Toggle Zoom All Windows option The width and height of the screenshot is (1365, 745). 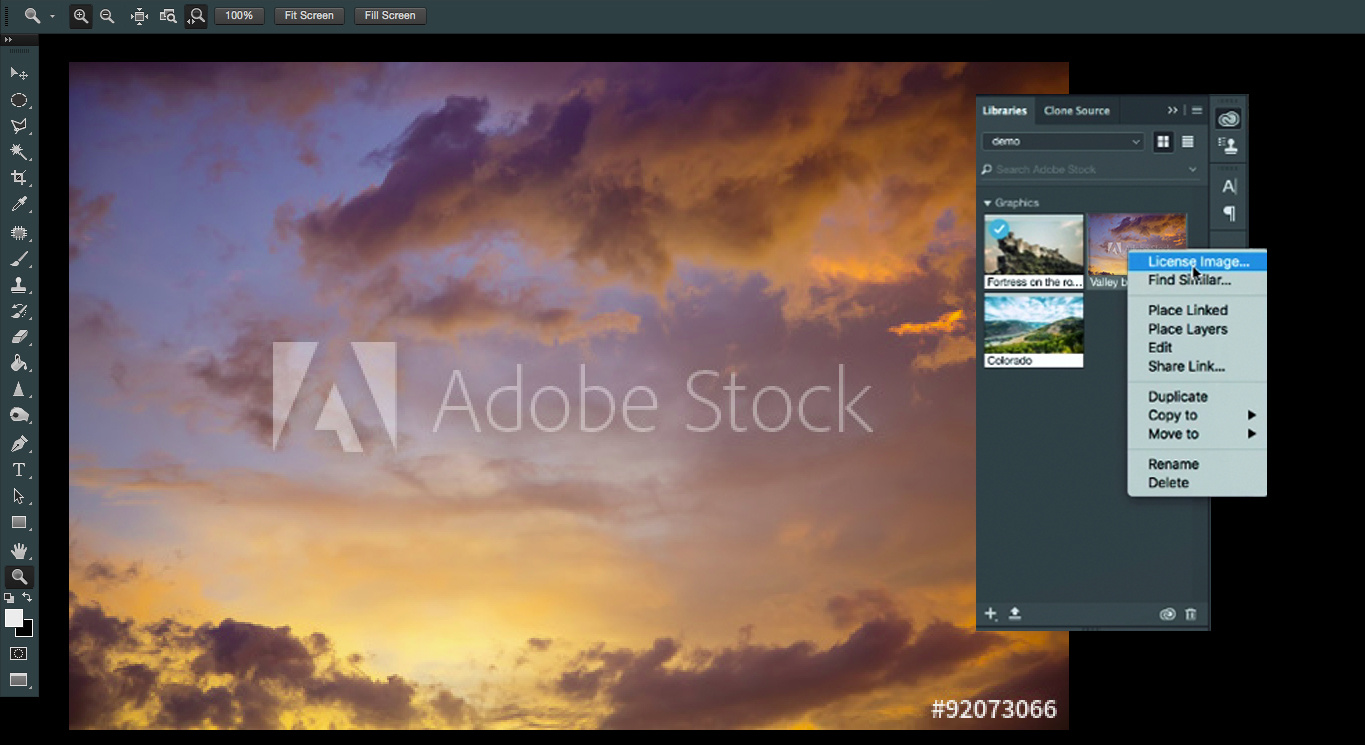coord(168,16)
